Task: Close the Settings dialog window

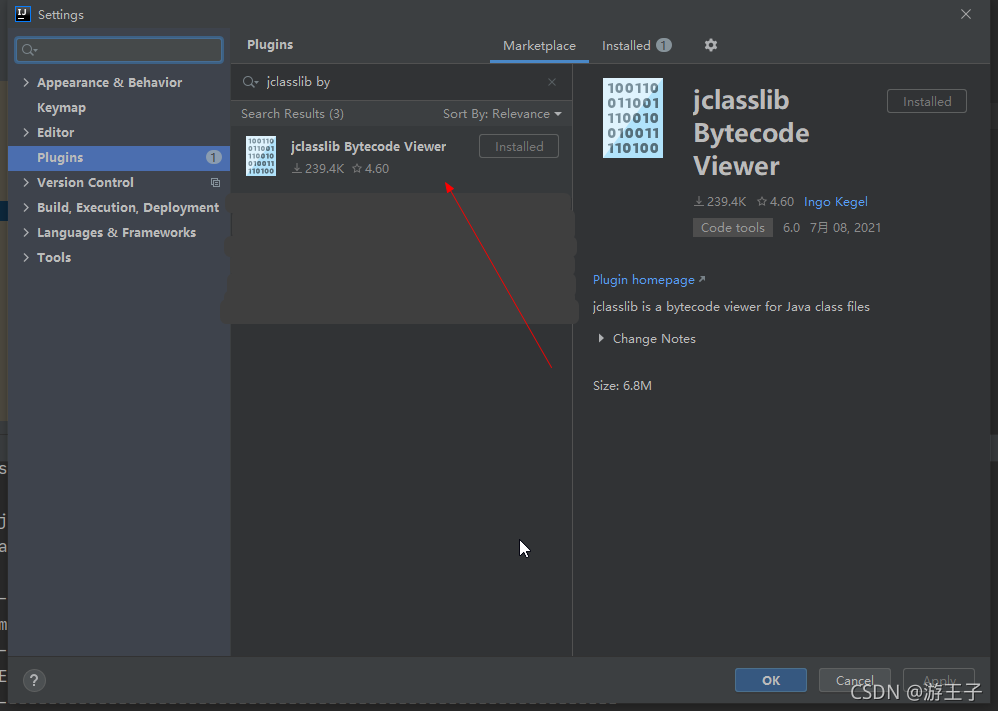Action: coord(966,14)
